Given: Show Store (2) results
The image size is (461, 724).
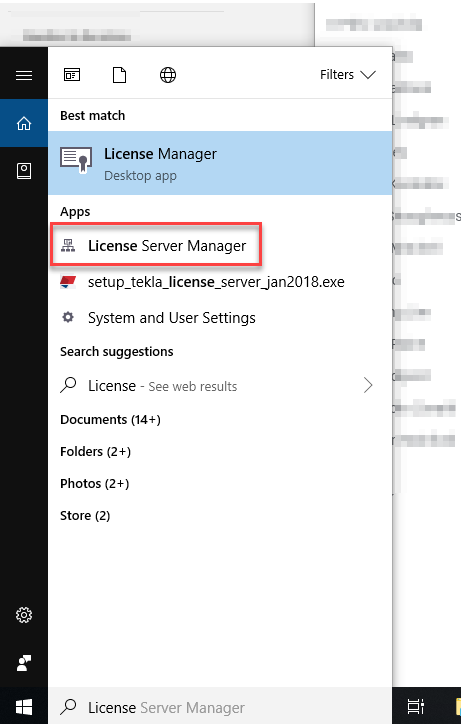Looking at the screenshot, I should [x=85, y=515].
